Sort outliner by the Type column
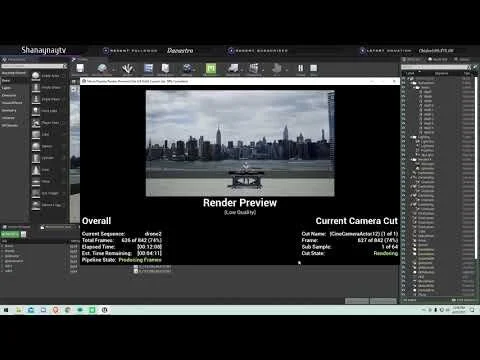This screenshot has width=480, height=360. point(467,73)
